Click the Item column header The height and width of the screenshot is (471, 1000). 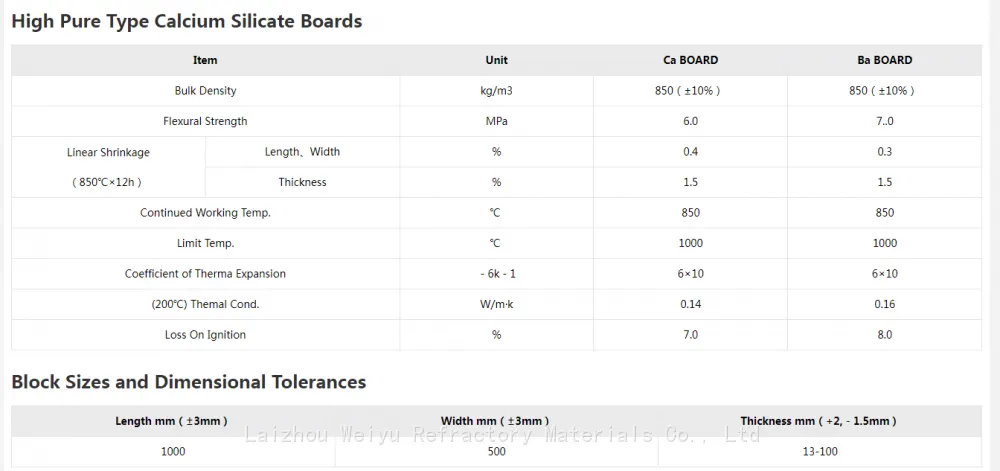click(205, 60)
